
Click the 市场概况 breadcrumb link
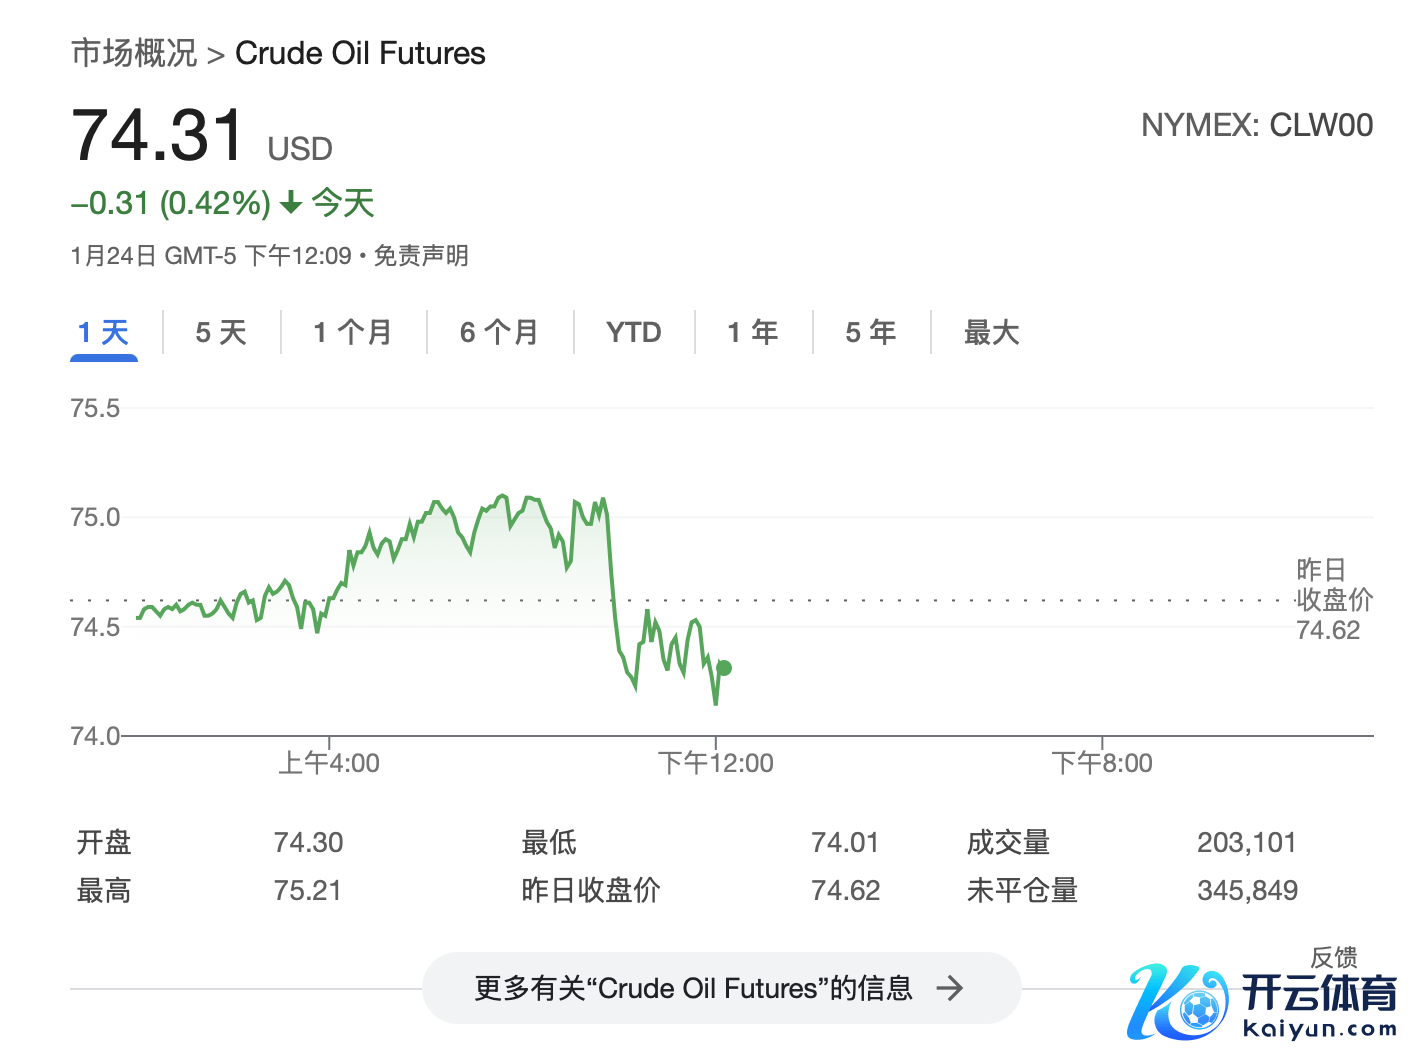tap(133, 53)
